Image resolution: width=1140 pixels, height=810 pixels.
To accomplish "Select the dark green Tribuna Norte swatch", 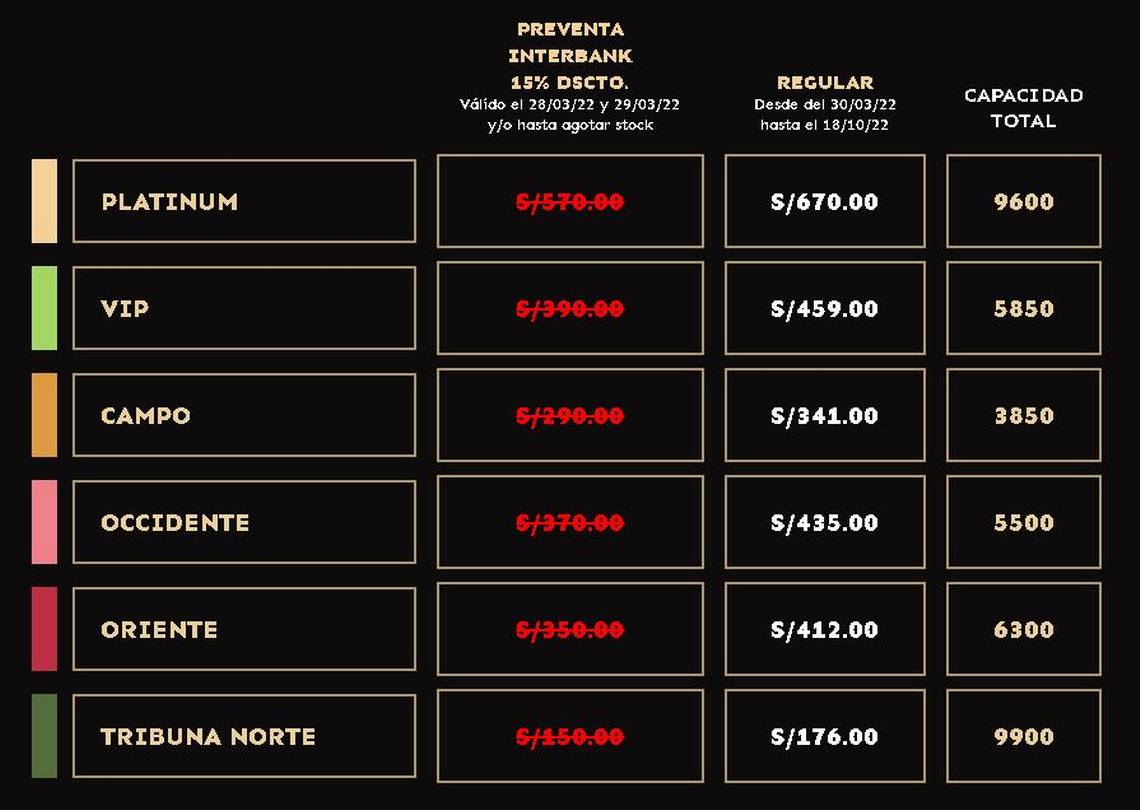I will coord(44,736).
